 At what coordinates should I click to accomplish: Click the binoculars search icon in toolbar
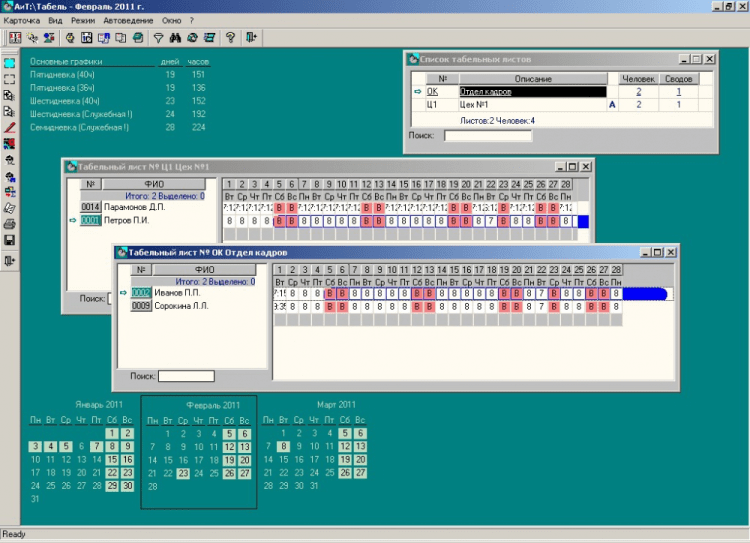pos(175,38)
